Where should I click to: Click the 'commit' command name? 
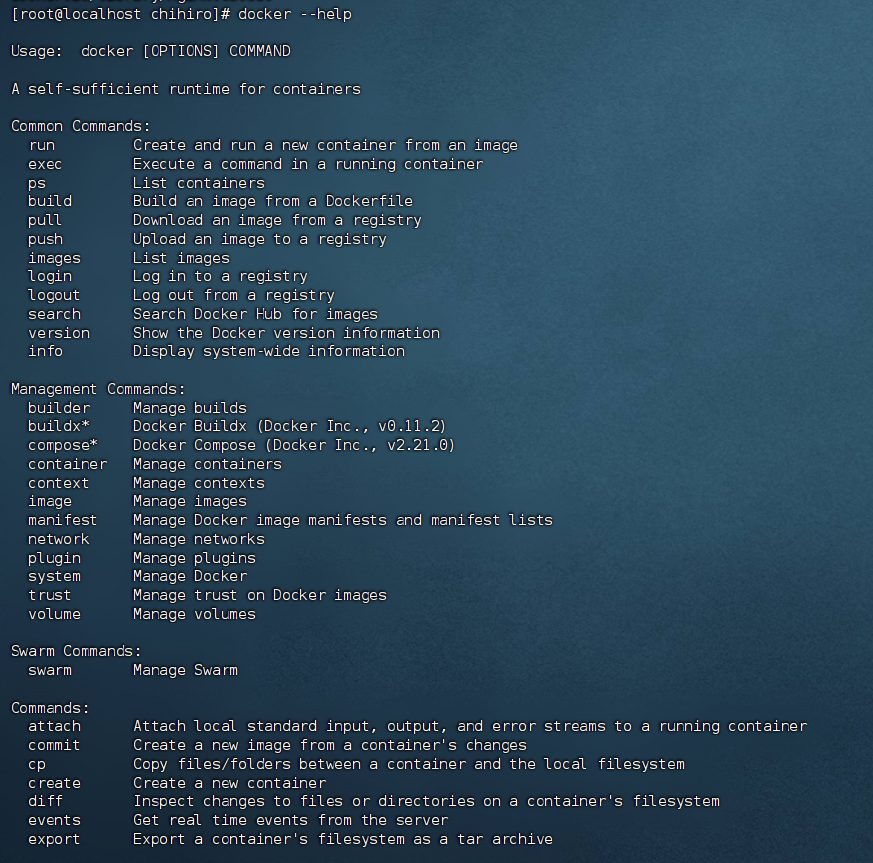coord(55,745)
